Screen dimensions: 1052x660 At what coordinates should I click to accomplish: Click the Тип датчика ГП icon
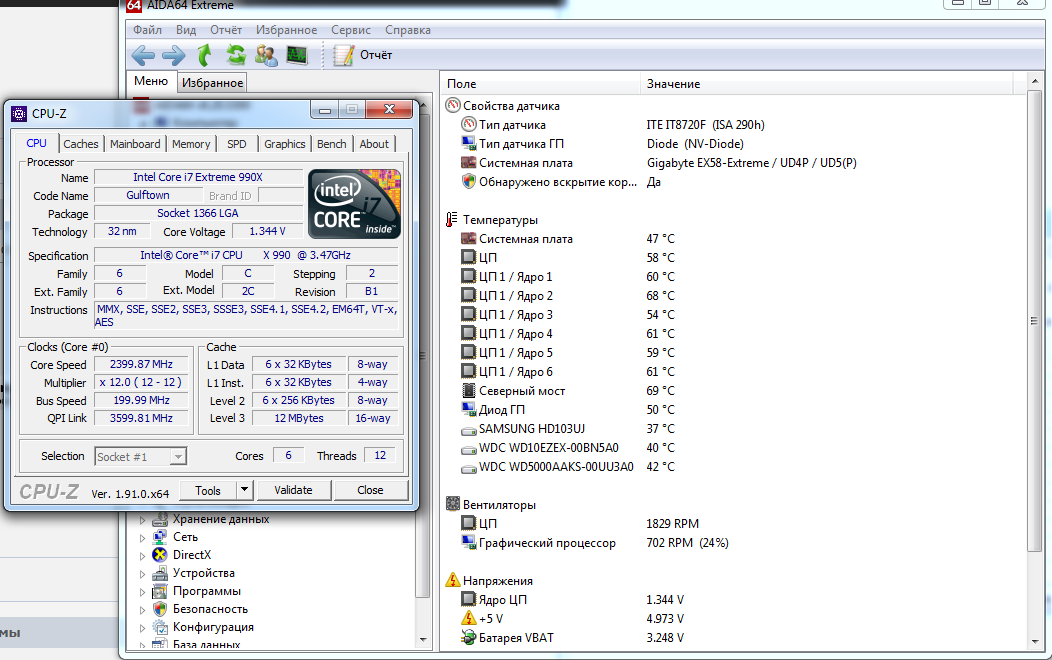point(468,143)
